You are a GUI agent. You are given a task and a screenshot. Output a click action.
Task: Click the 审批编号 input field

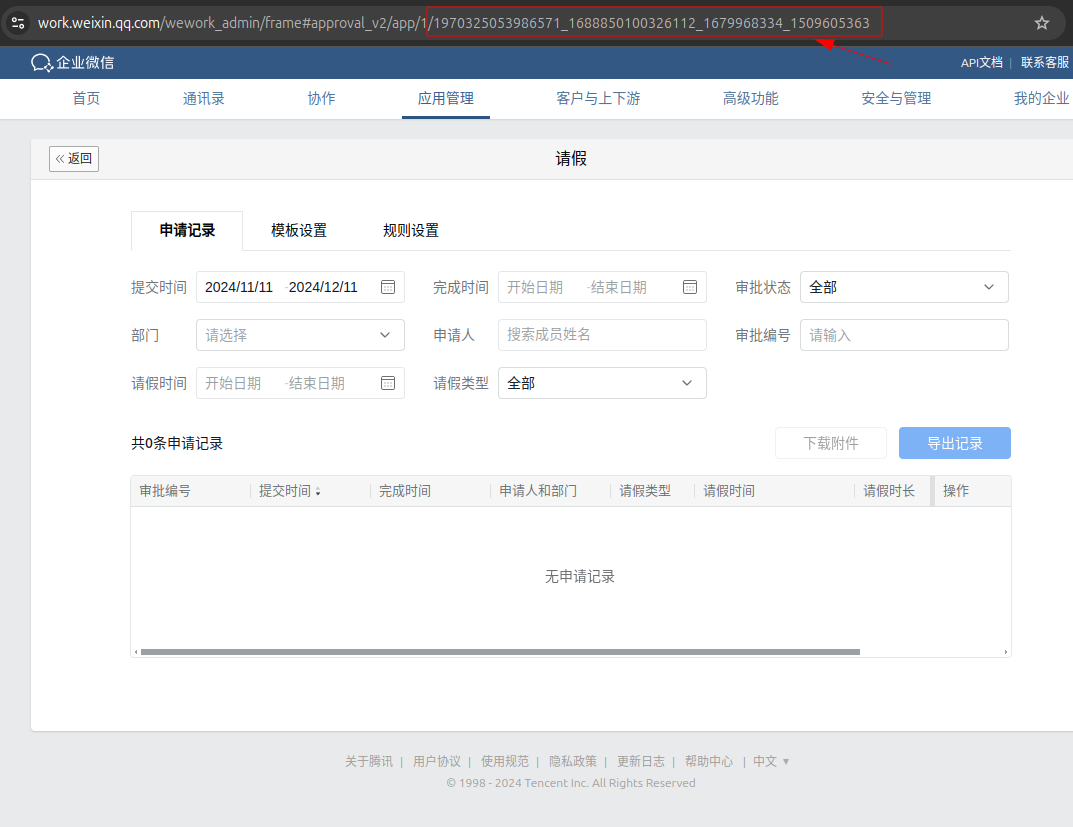(x=904, y=335)
